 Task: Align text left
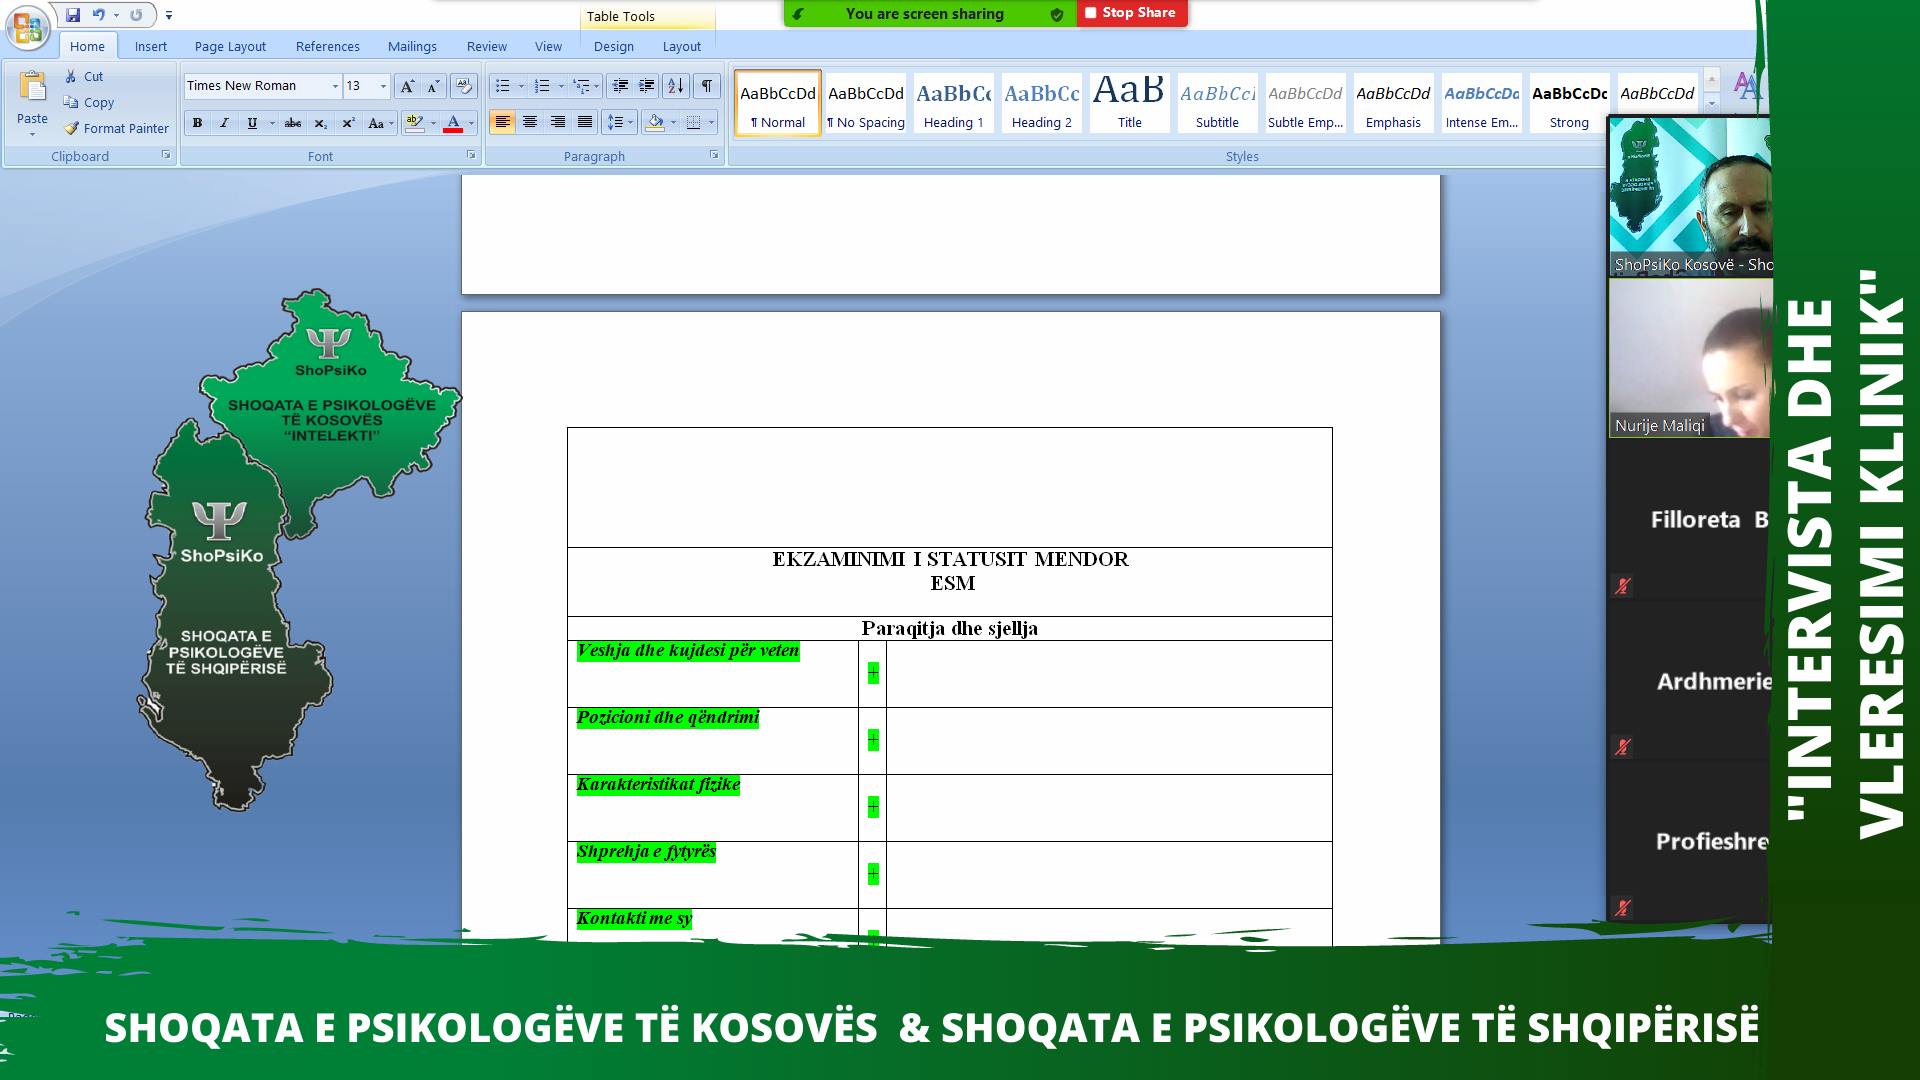click(x=502, y=122)
